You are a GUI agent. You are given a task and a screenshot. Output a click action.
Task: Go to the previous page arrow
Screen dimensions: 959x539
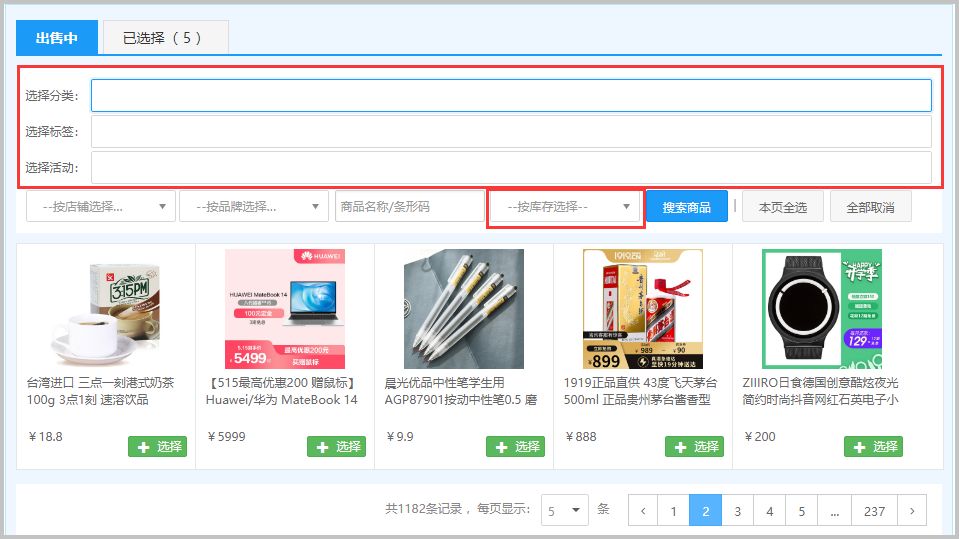pyautogui.click(x=643, y=511)
